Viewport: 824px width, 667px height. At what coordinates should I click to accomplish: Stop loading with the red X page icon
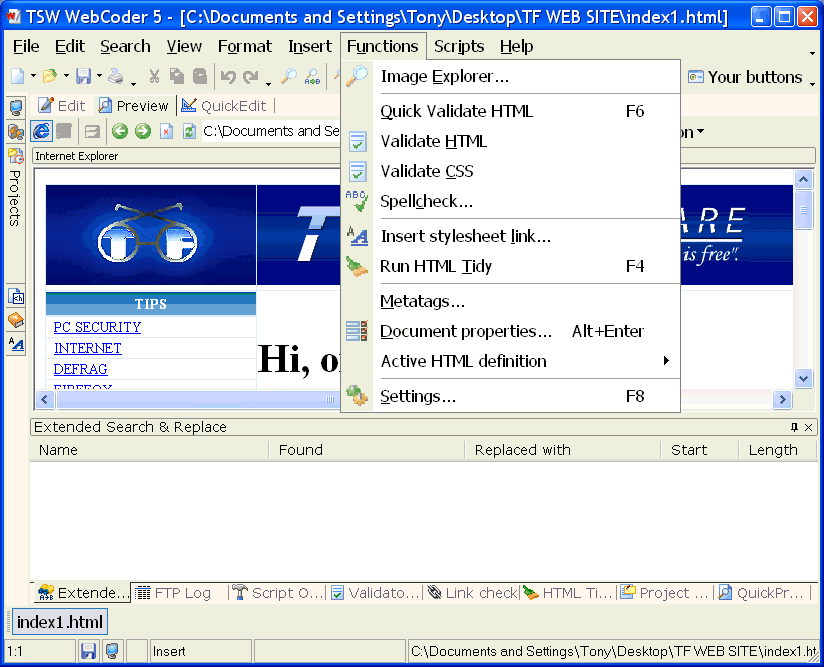(x=166, y=131)
